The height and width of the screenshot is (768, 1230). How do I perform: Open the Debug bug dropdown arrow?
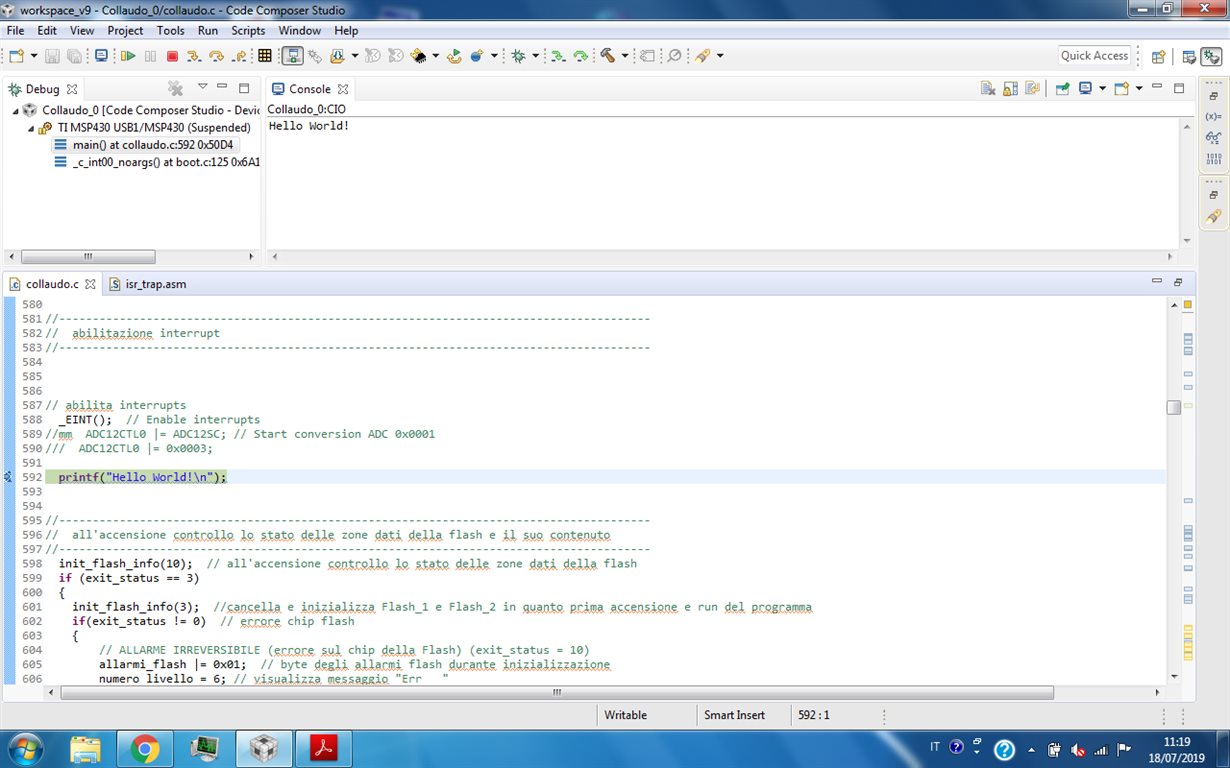[x=535, y=56]
